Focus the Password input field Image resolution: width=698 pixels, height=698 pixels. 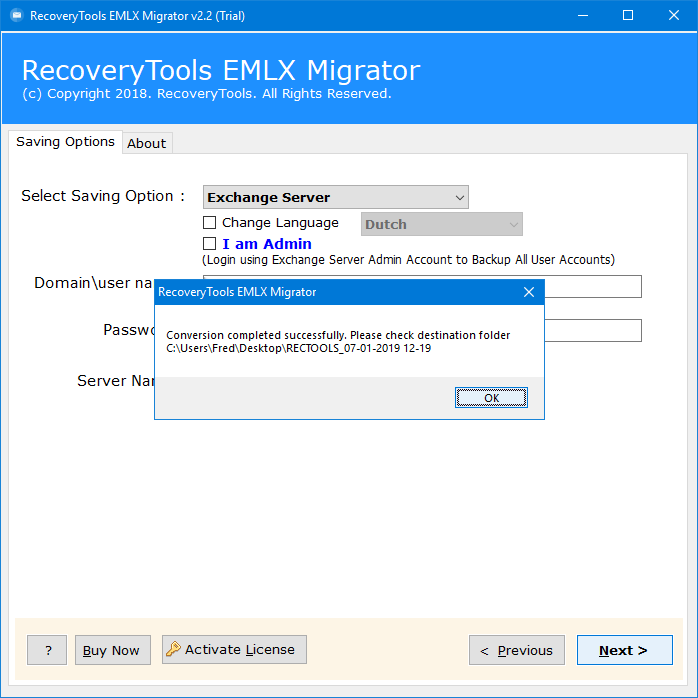coord(592,330)
